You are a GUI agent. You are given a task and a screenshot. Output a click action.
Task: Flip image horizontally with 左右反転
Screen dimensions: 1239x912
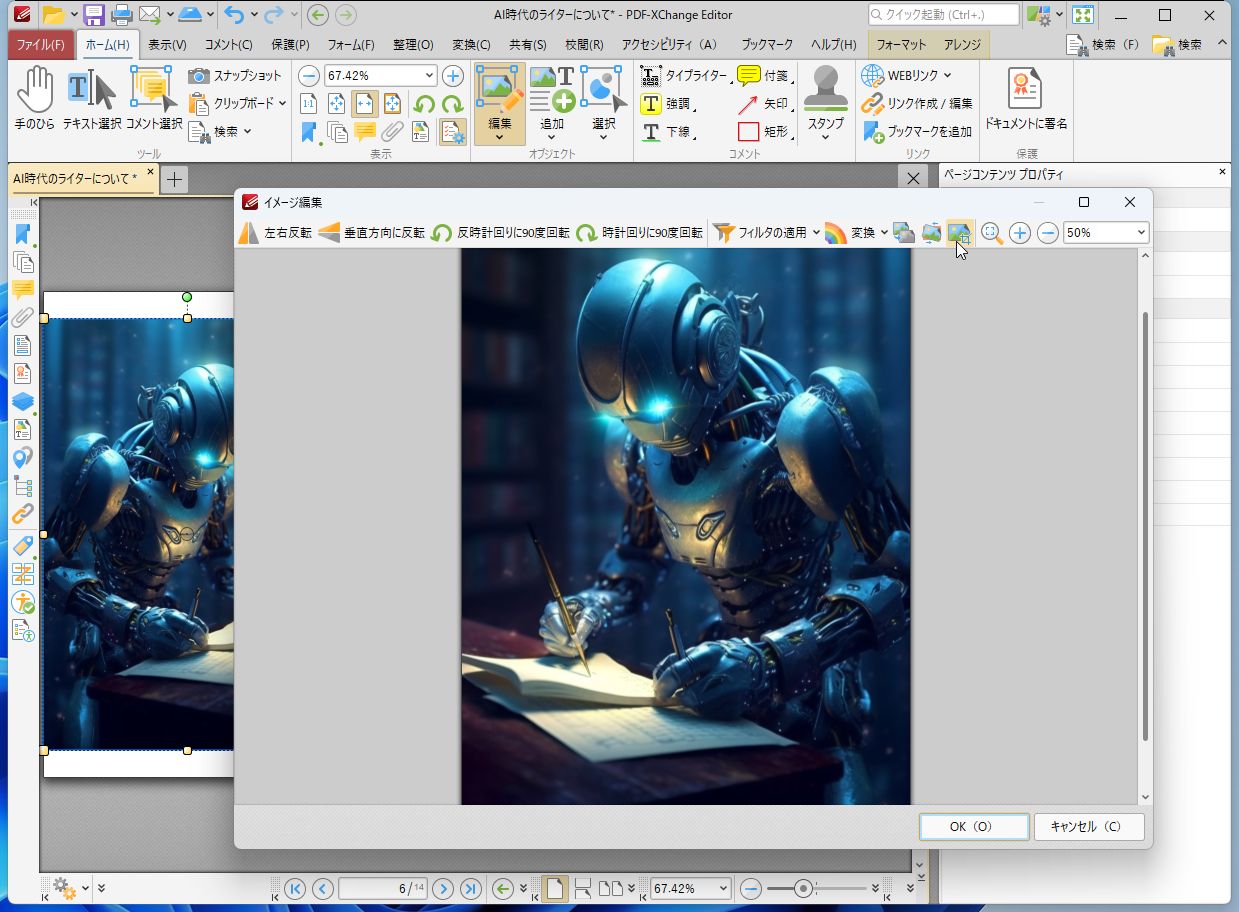275,232
